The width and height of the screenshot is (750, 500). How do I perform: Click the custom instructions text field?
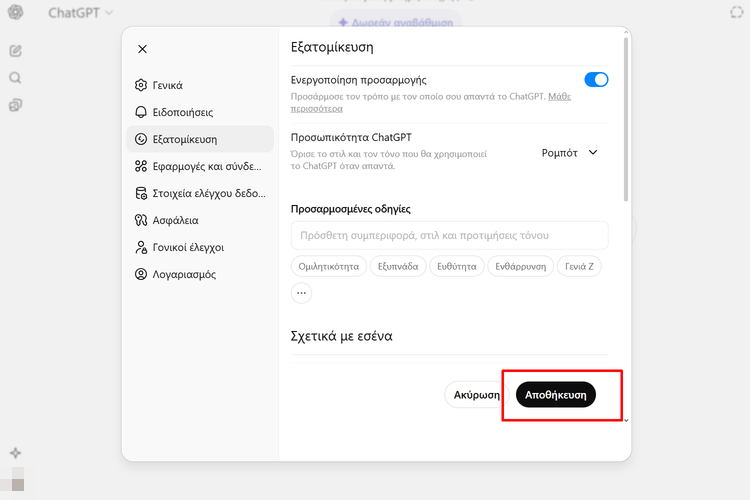pyautogui.click(x=449, y=235)
